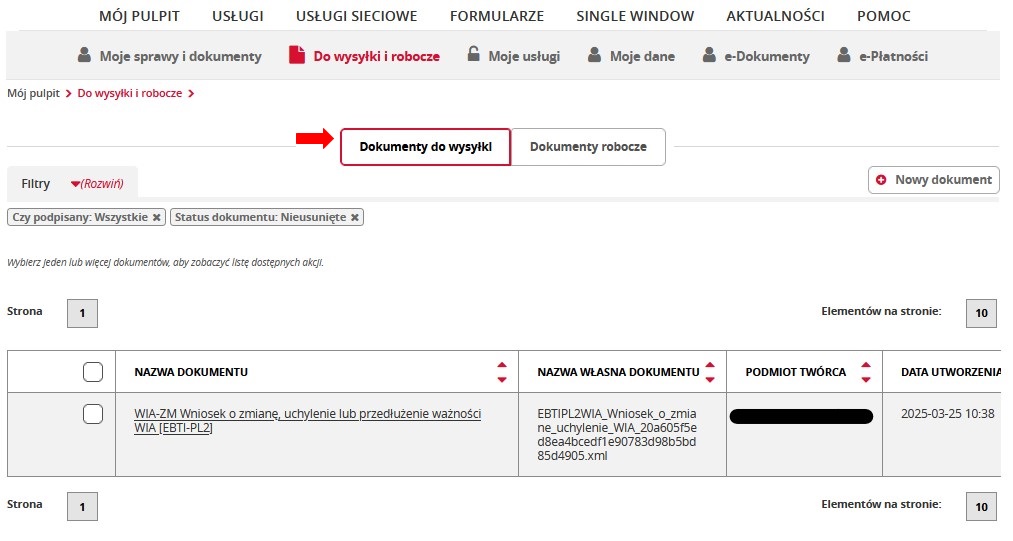Expand the Filtry section via Rozwiń

[97, 184]
